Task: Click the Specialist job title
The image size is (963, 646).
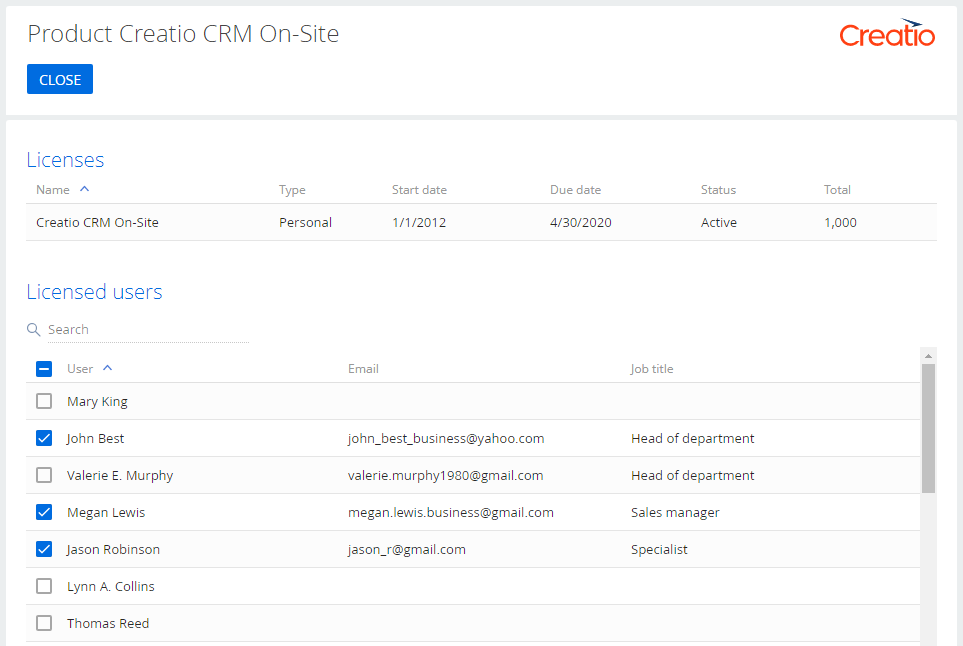Action: (659, 549)
